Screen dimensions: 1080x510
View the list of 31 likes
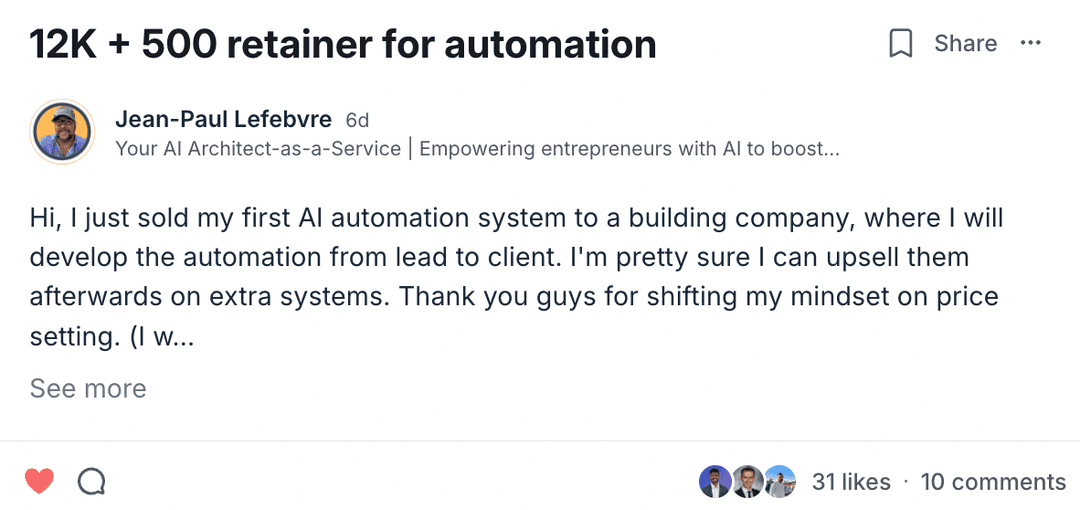851,482
